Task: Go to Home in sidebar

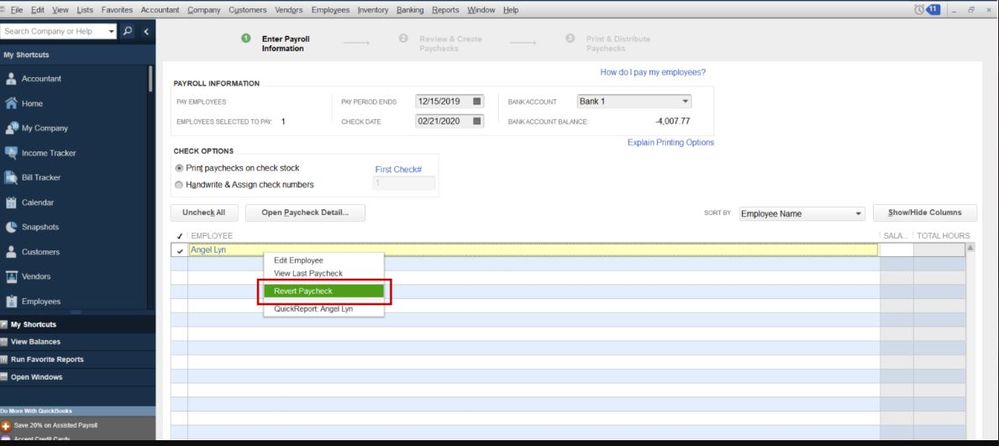Action: (32, 103)
